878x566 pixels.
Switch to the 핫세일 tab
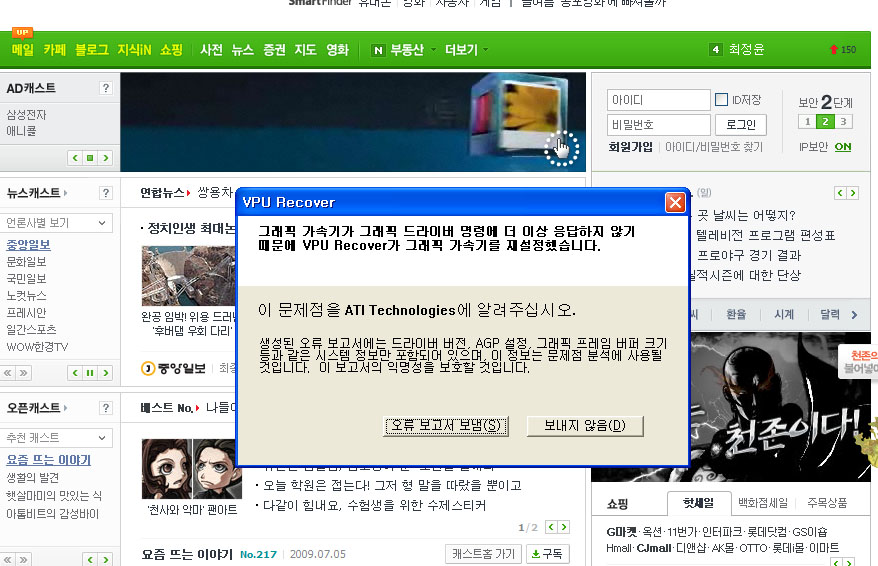[699, 503]
